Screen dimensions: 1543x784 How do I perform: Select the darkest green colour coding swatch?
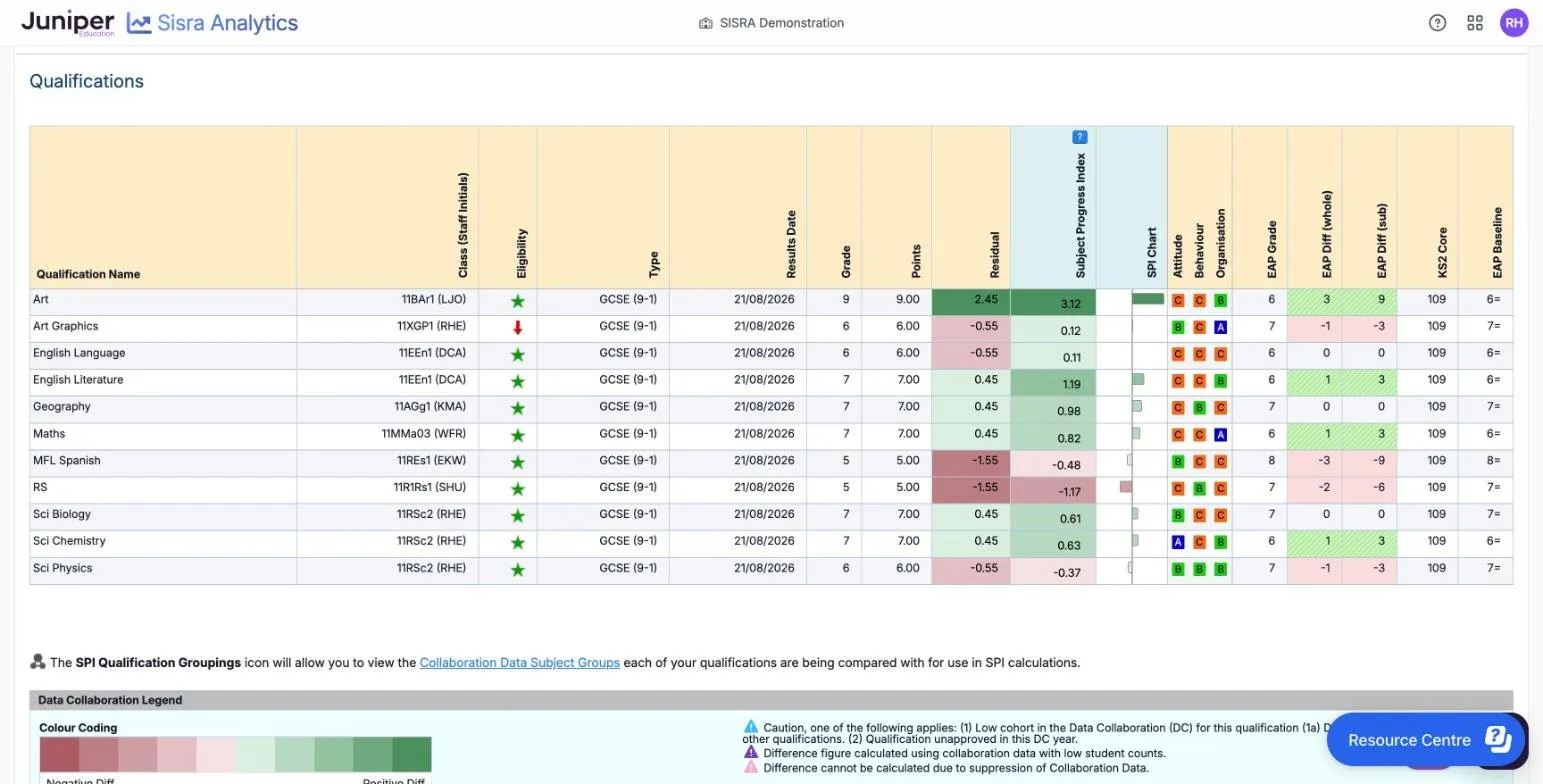tap(412, 754)
